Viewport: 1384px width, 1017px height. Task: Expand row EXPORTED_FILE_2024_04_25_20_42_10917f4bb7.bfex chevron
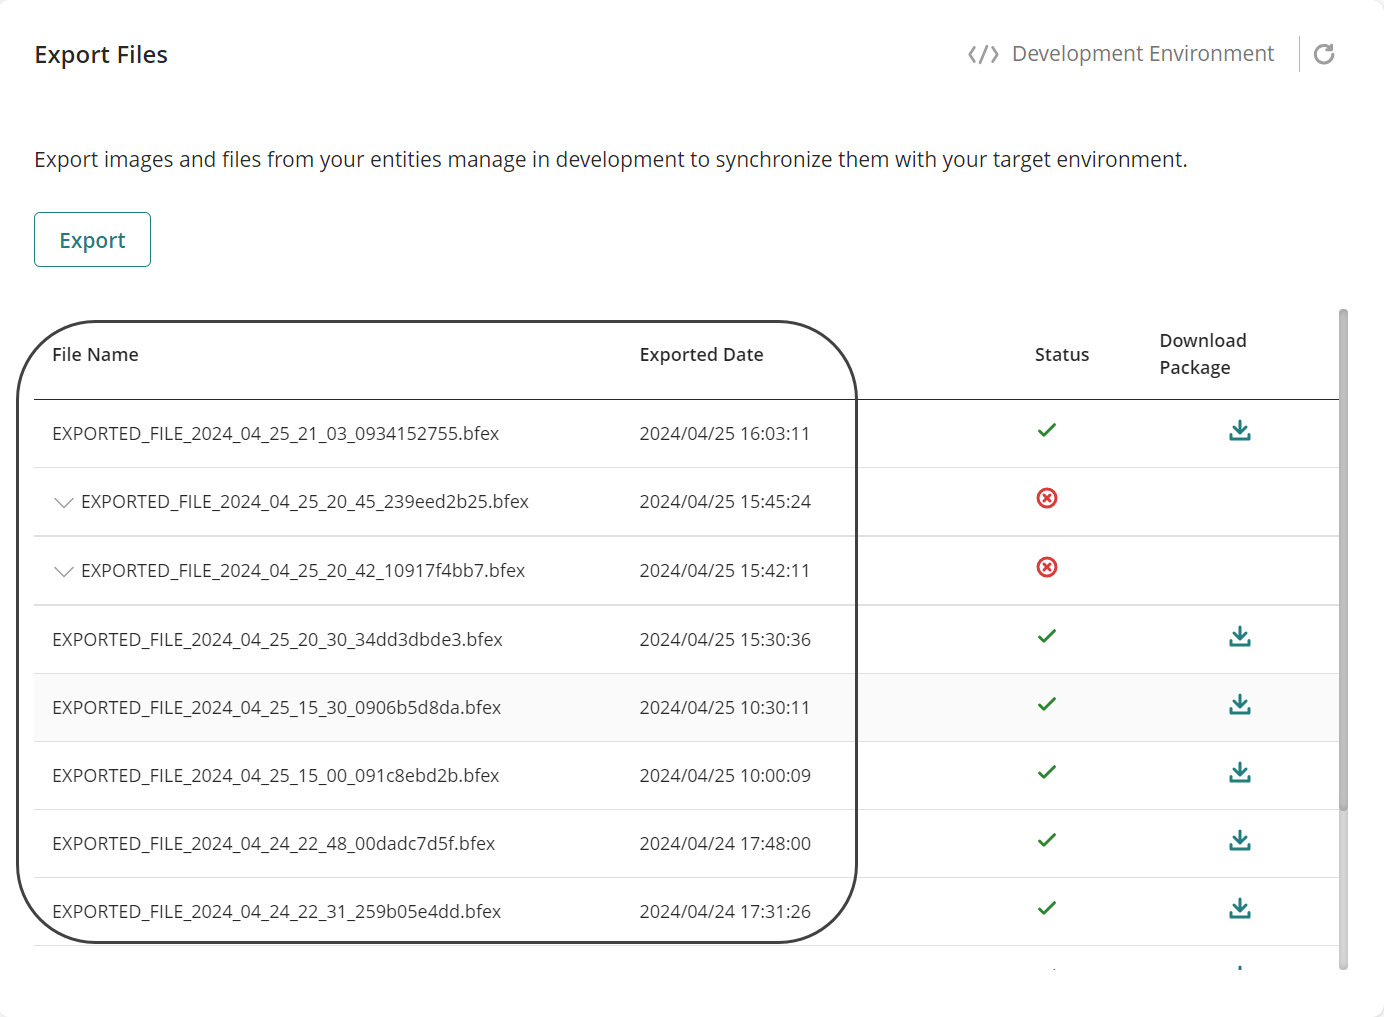(x=64, y=571)
